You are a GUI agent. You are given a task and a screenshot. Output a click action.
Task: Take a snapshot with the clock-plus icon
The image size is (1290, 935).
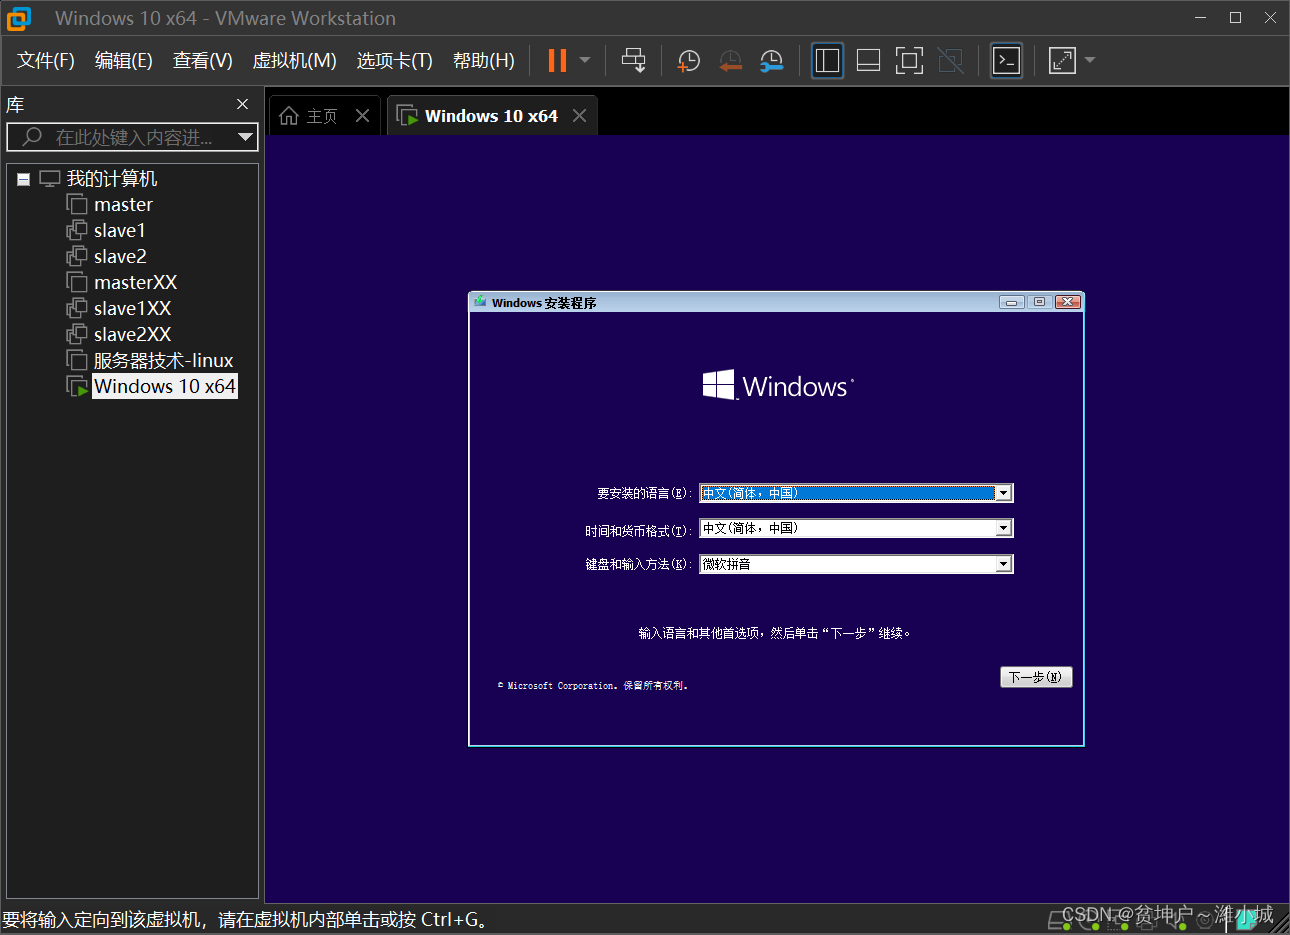(688, 60)
